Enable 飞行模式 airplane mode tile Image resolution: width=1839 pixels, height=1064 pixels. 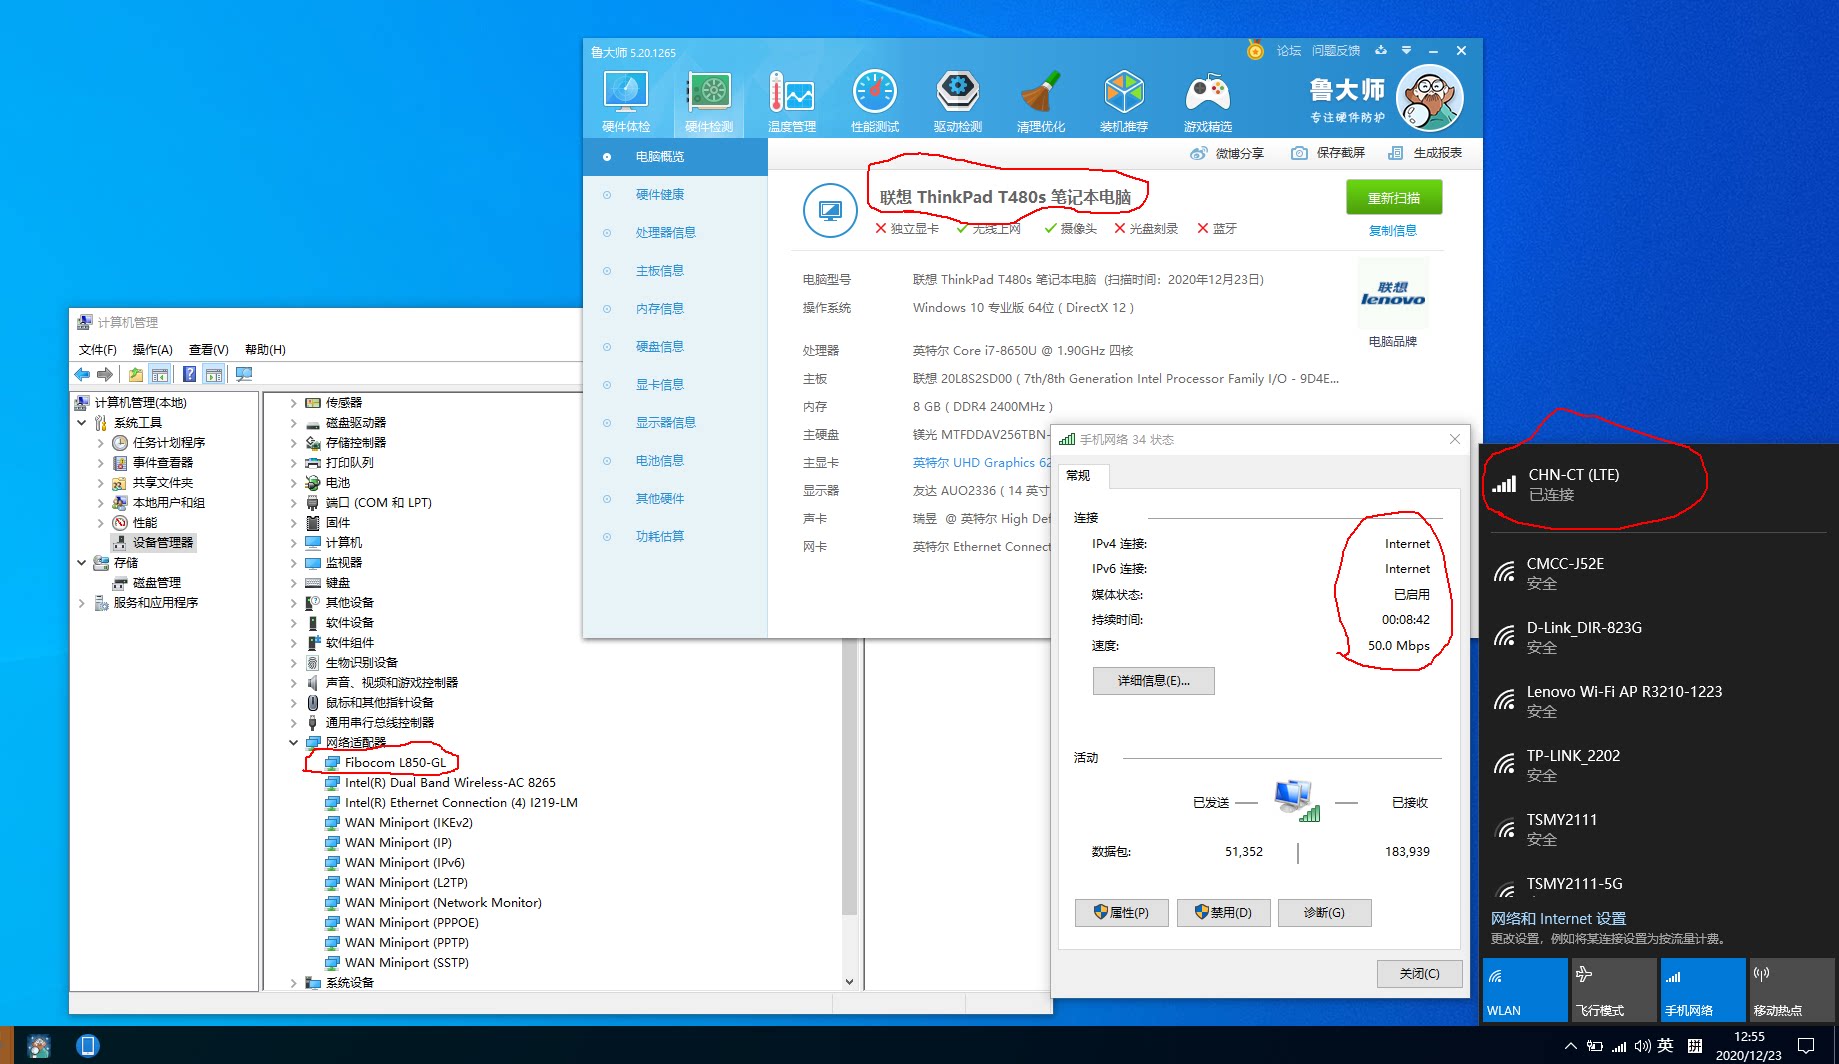click(x=1612, y=989)
